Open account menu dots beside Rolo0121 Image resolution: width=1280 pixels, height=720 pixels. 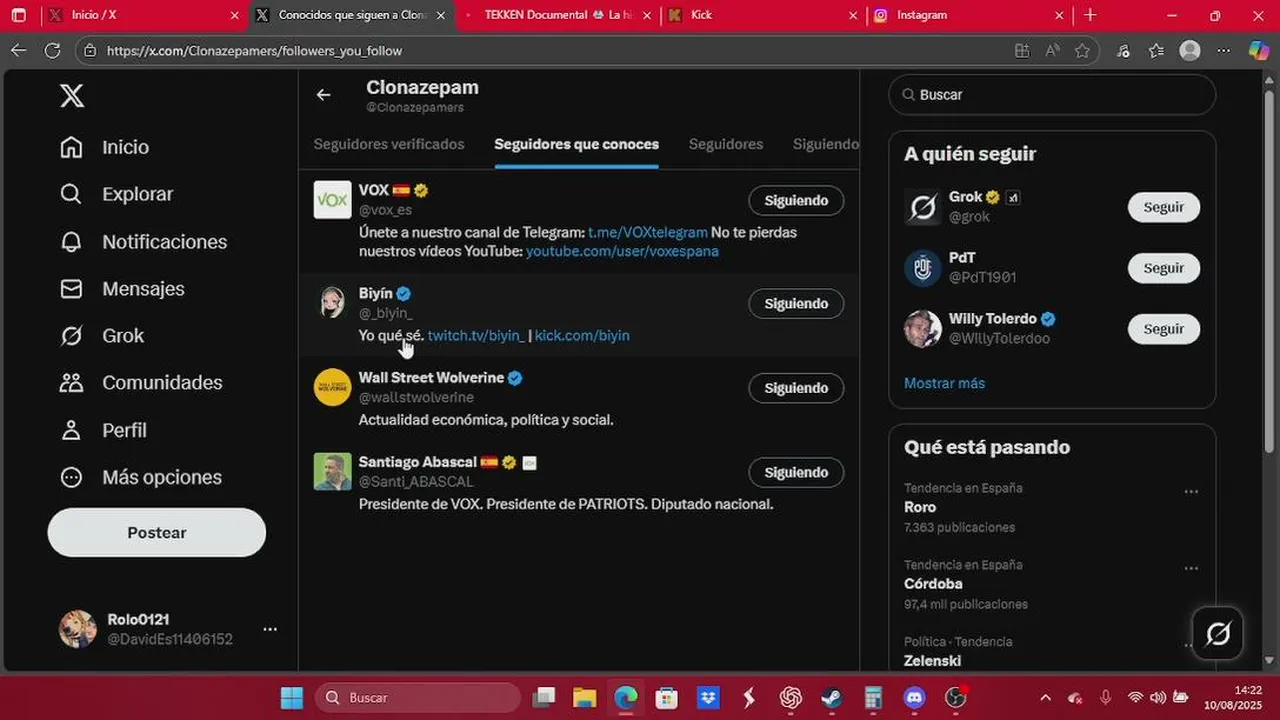click(270, 629)
